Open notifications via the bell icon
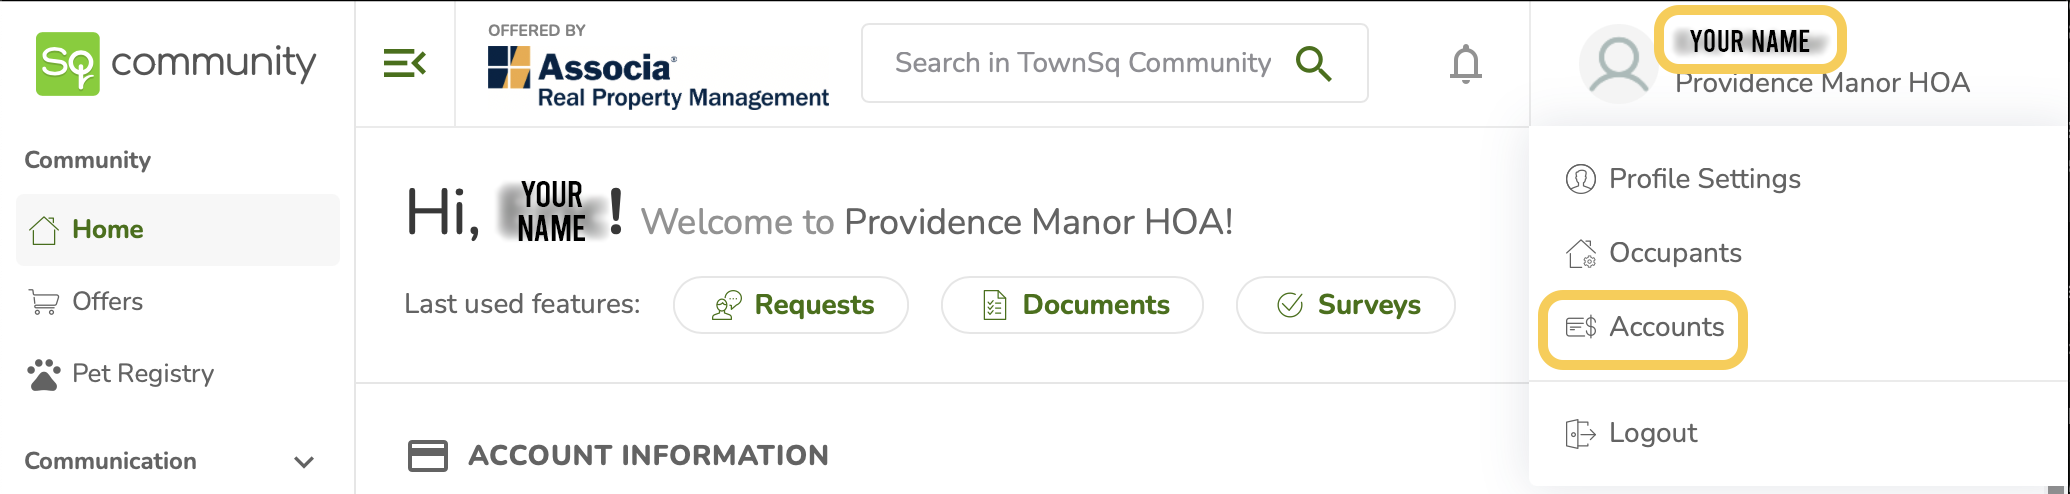Viewport: 2070px width, 494px height. tap(1465, 64)
